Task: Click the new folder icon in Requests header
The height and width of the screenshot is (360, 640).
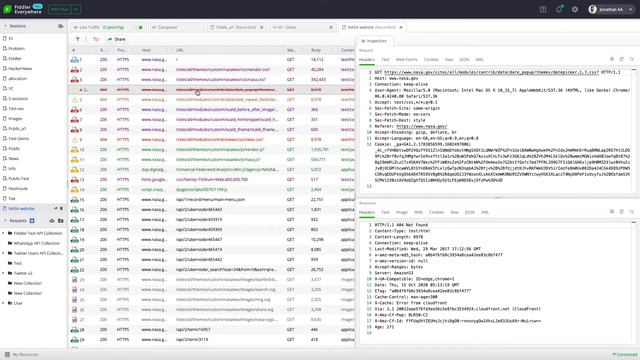Action: pyautogui.click(x=60, y=221)
